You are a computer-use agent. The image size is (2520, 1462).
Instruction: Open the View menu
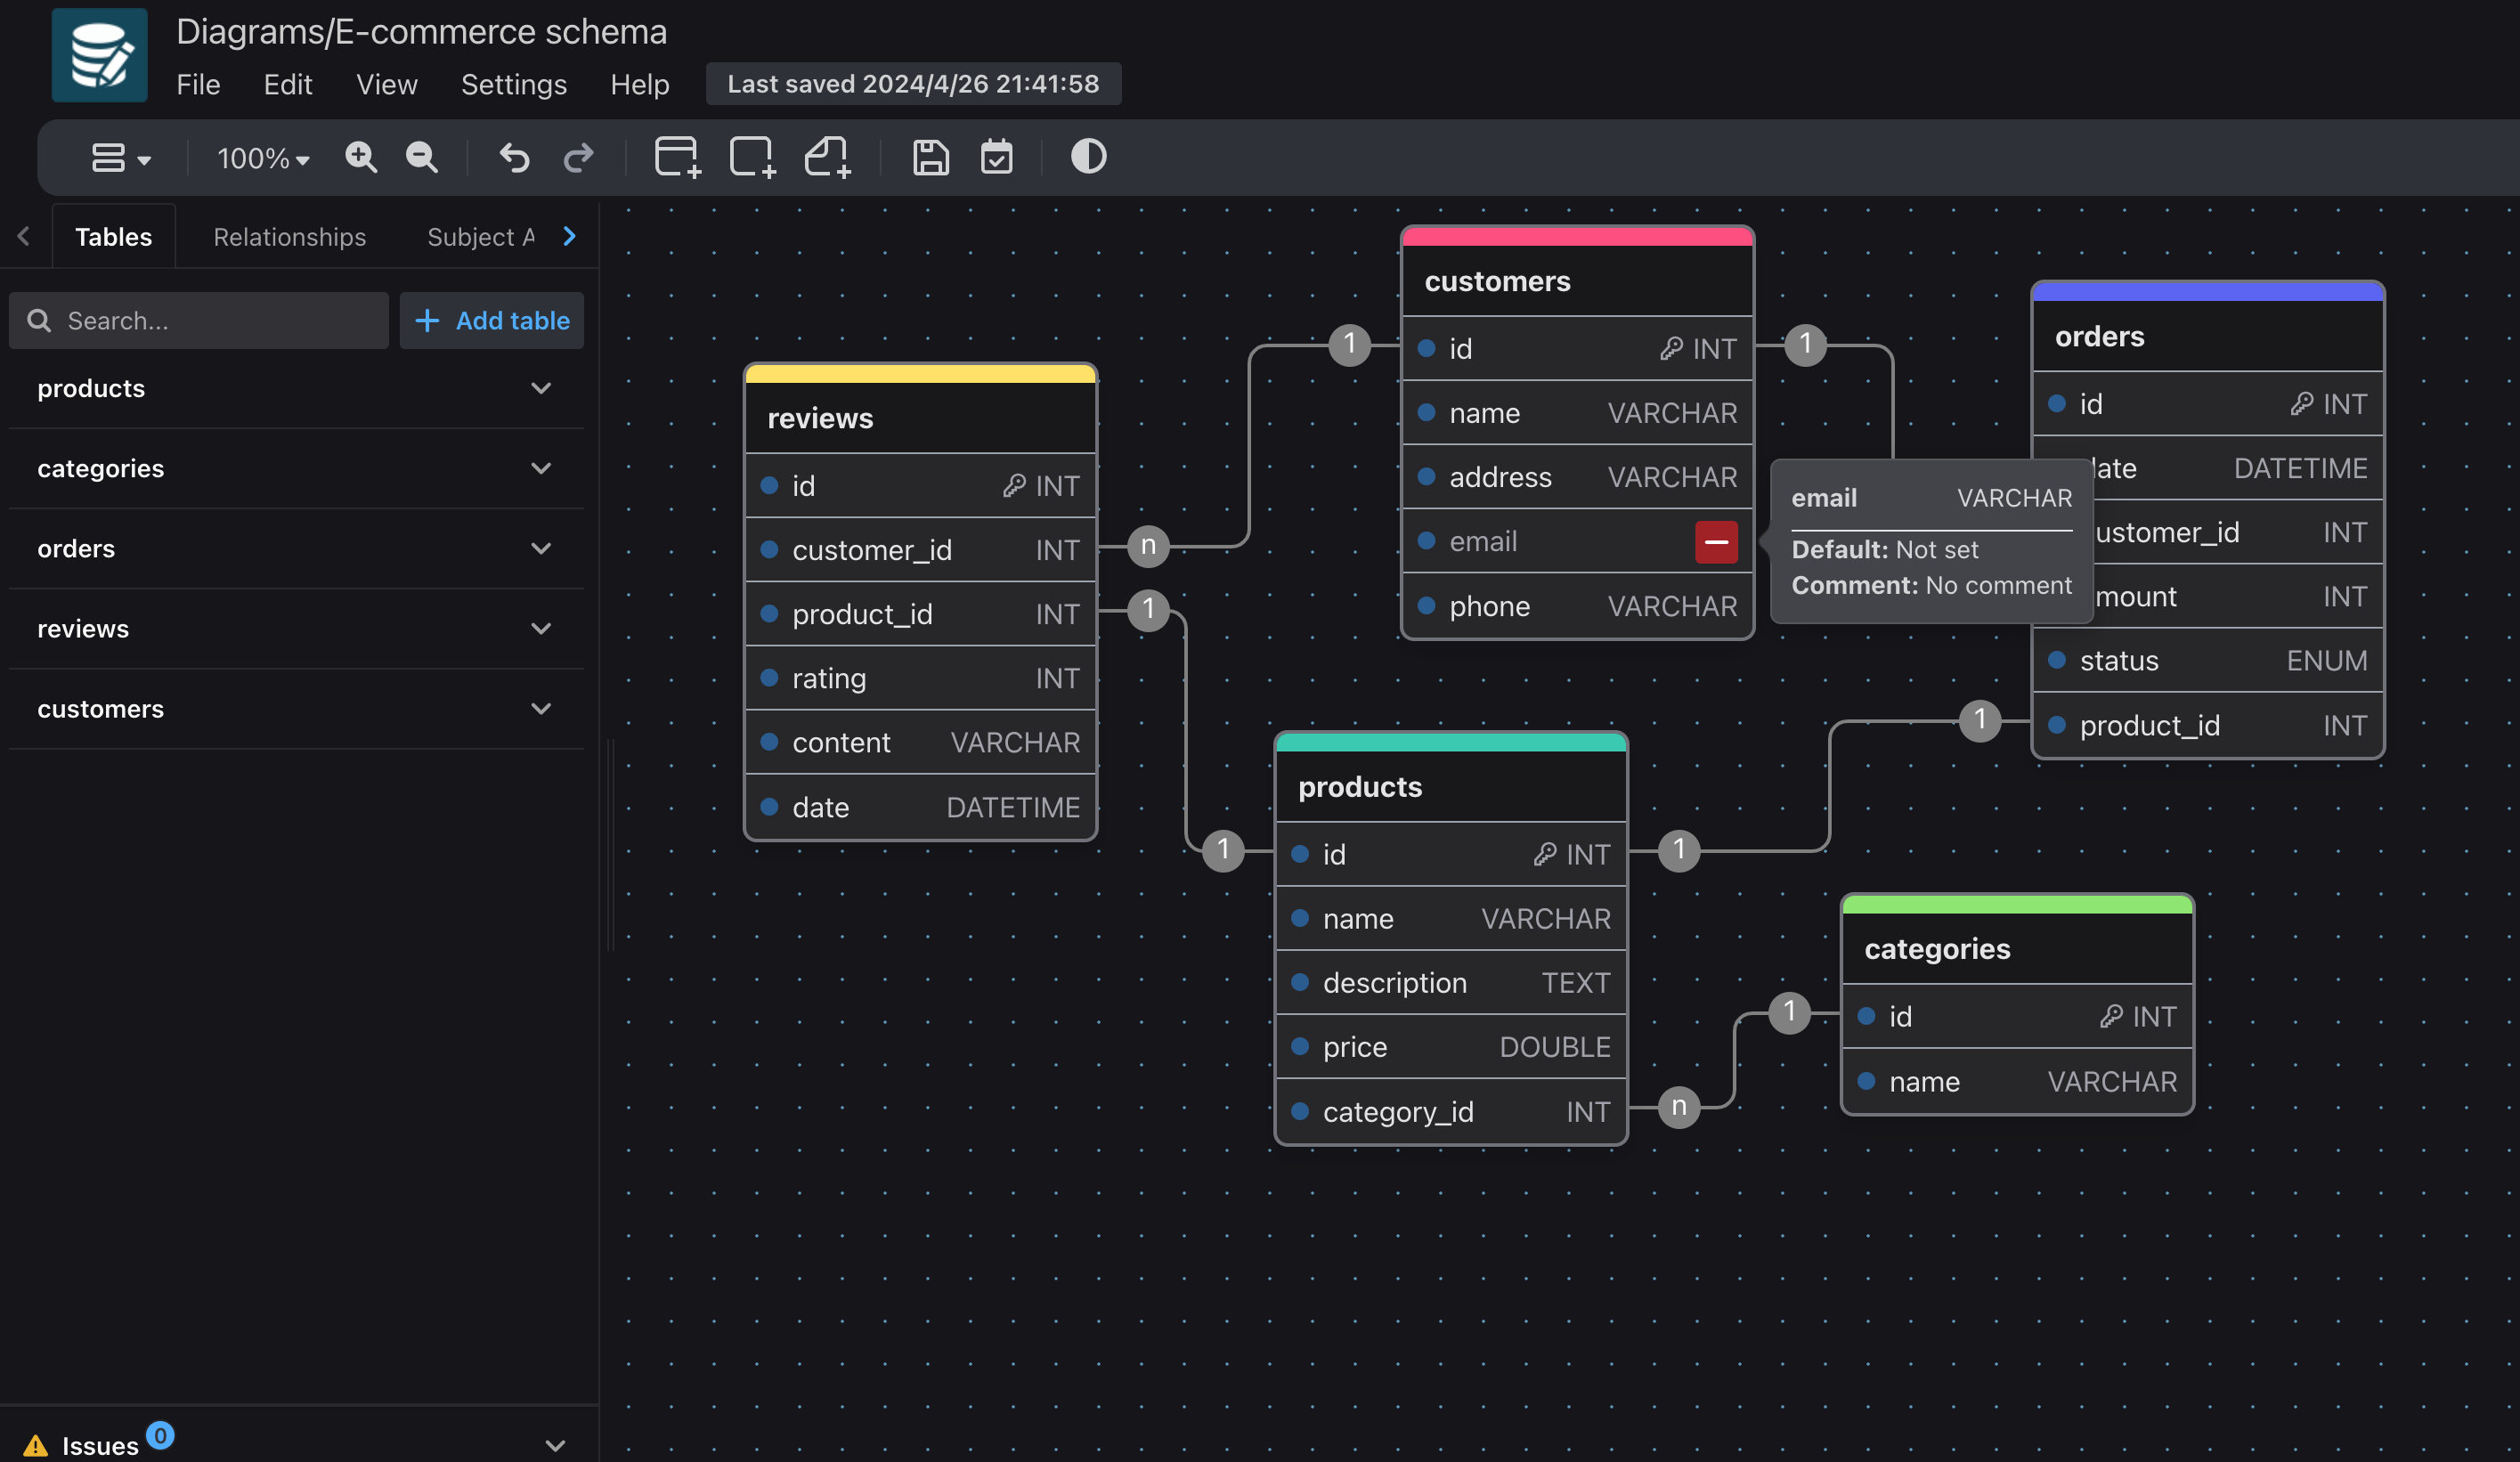387,84
